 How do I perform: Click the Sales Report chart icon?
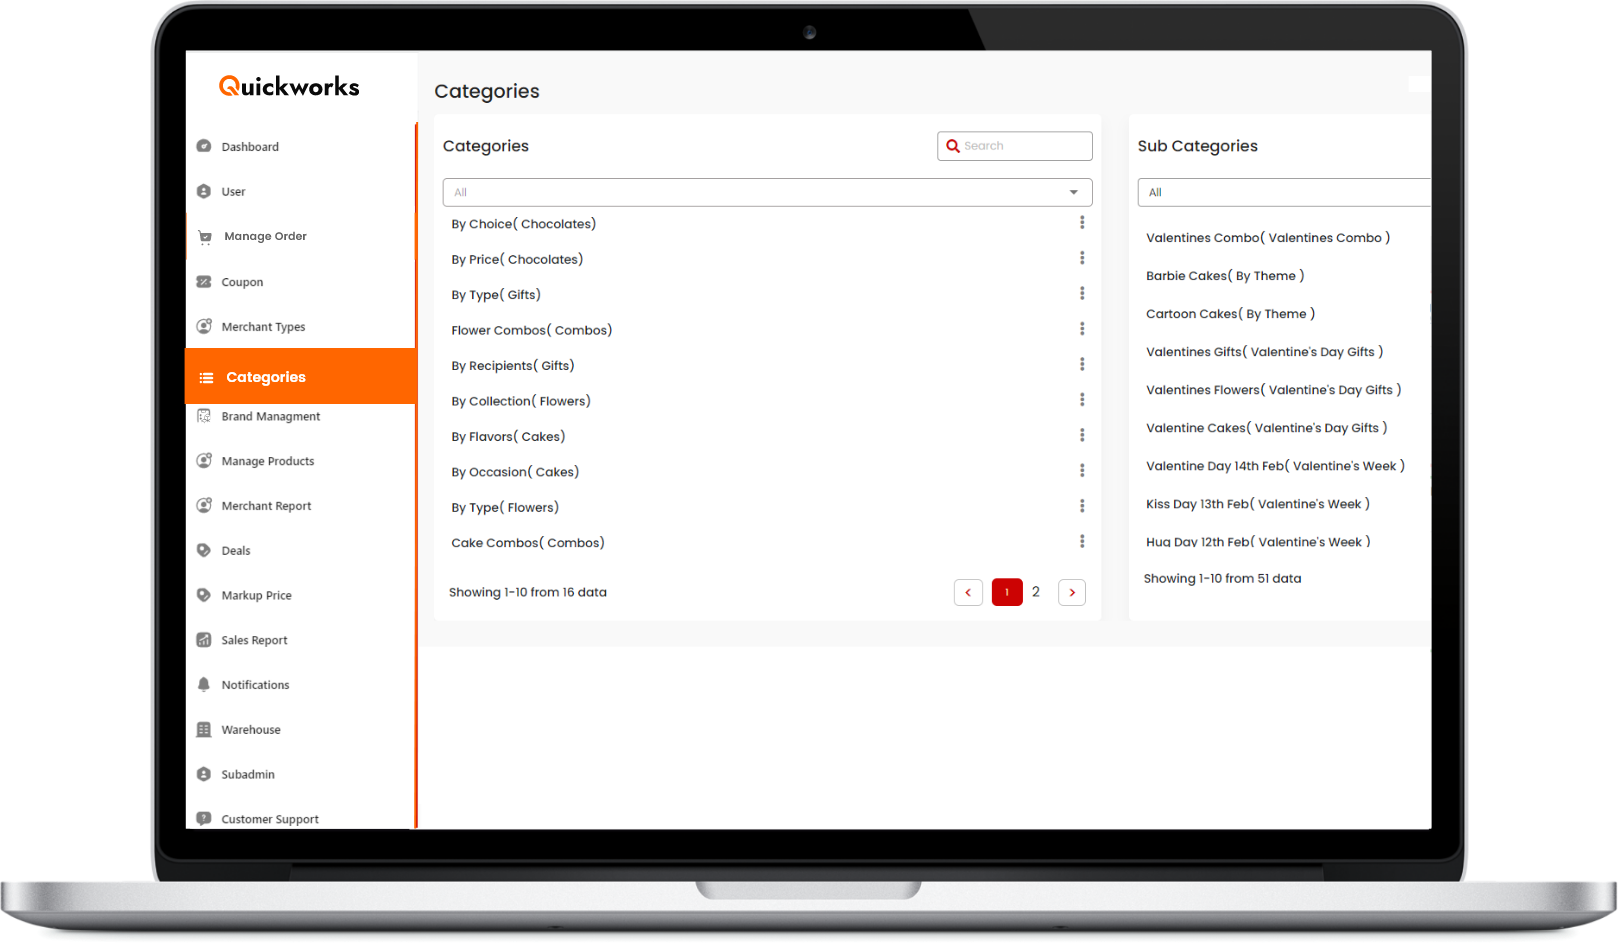click(204, 640)
